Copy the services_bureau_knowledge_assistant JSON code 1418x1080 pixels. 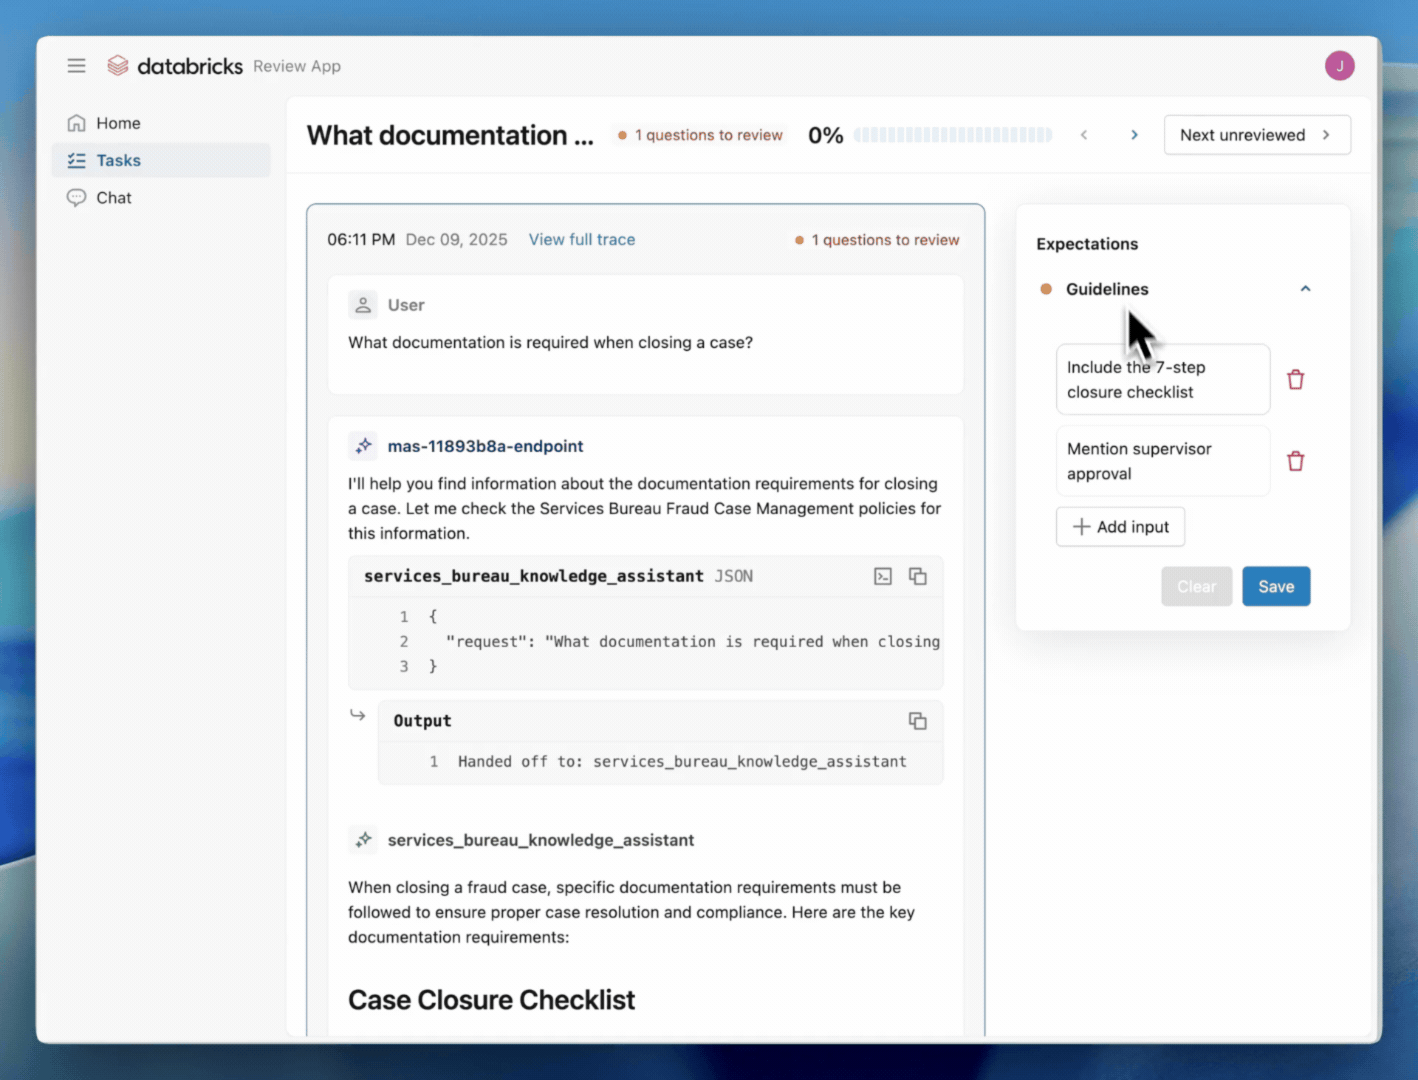tap(917, 576)
